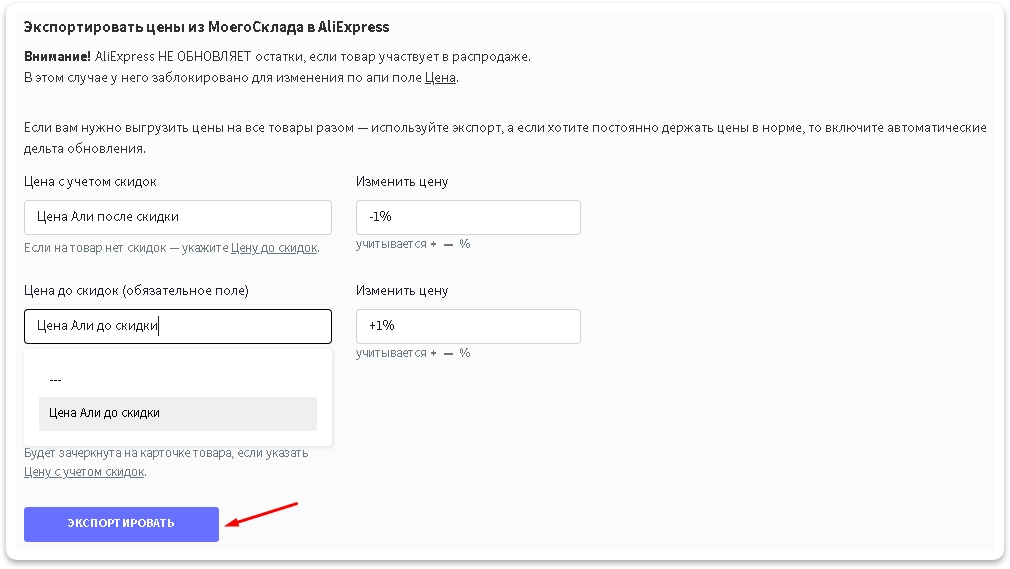
Task: Click the red arrow pointing at export button
Action: (x=262, y=513)
